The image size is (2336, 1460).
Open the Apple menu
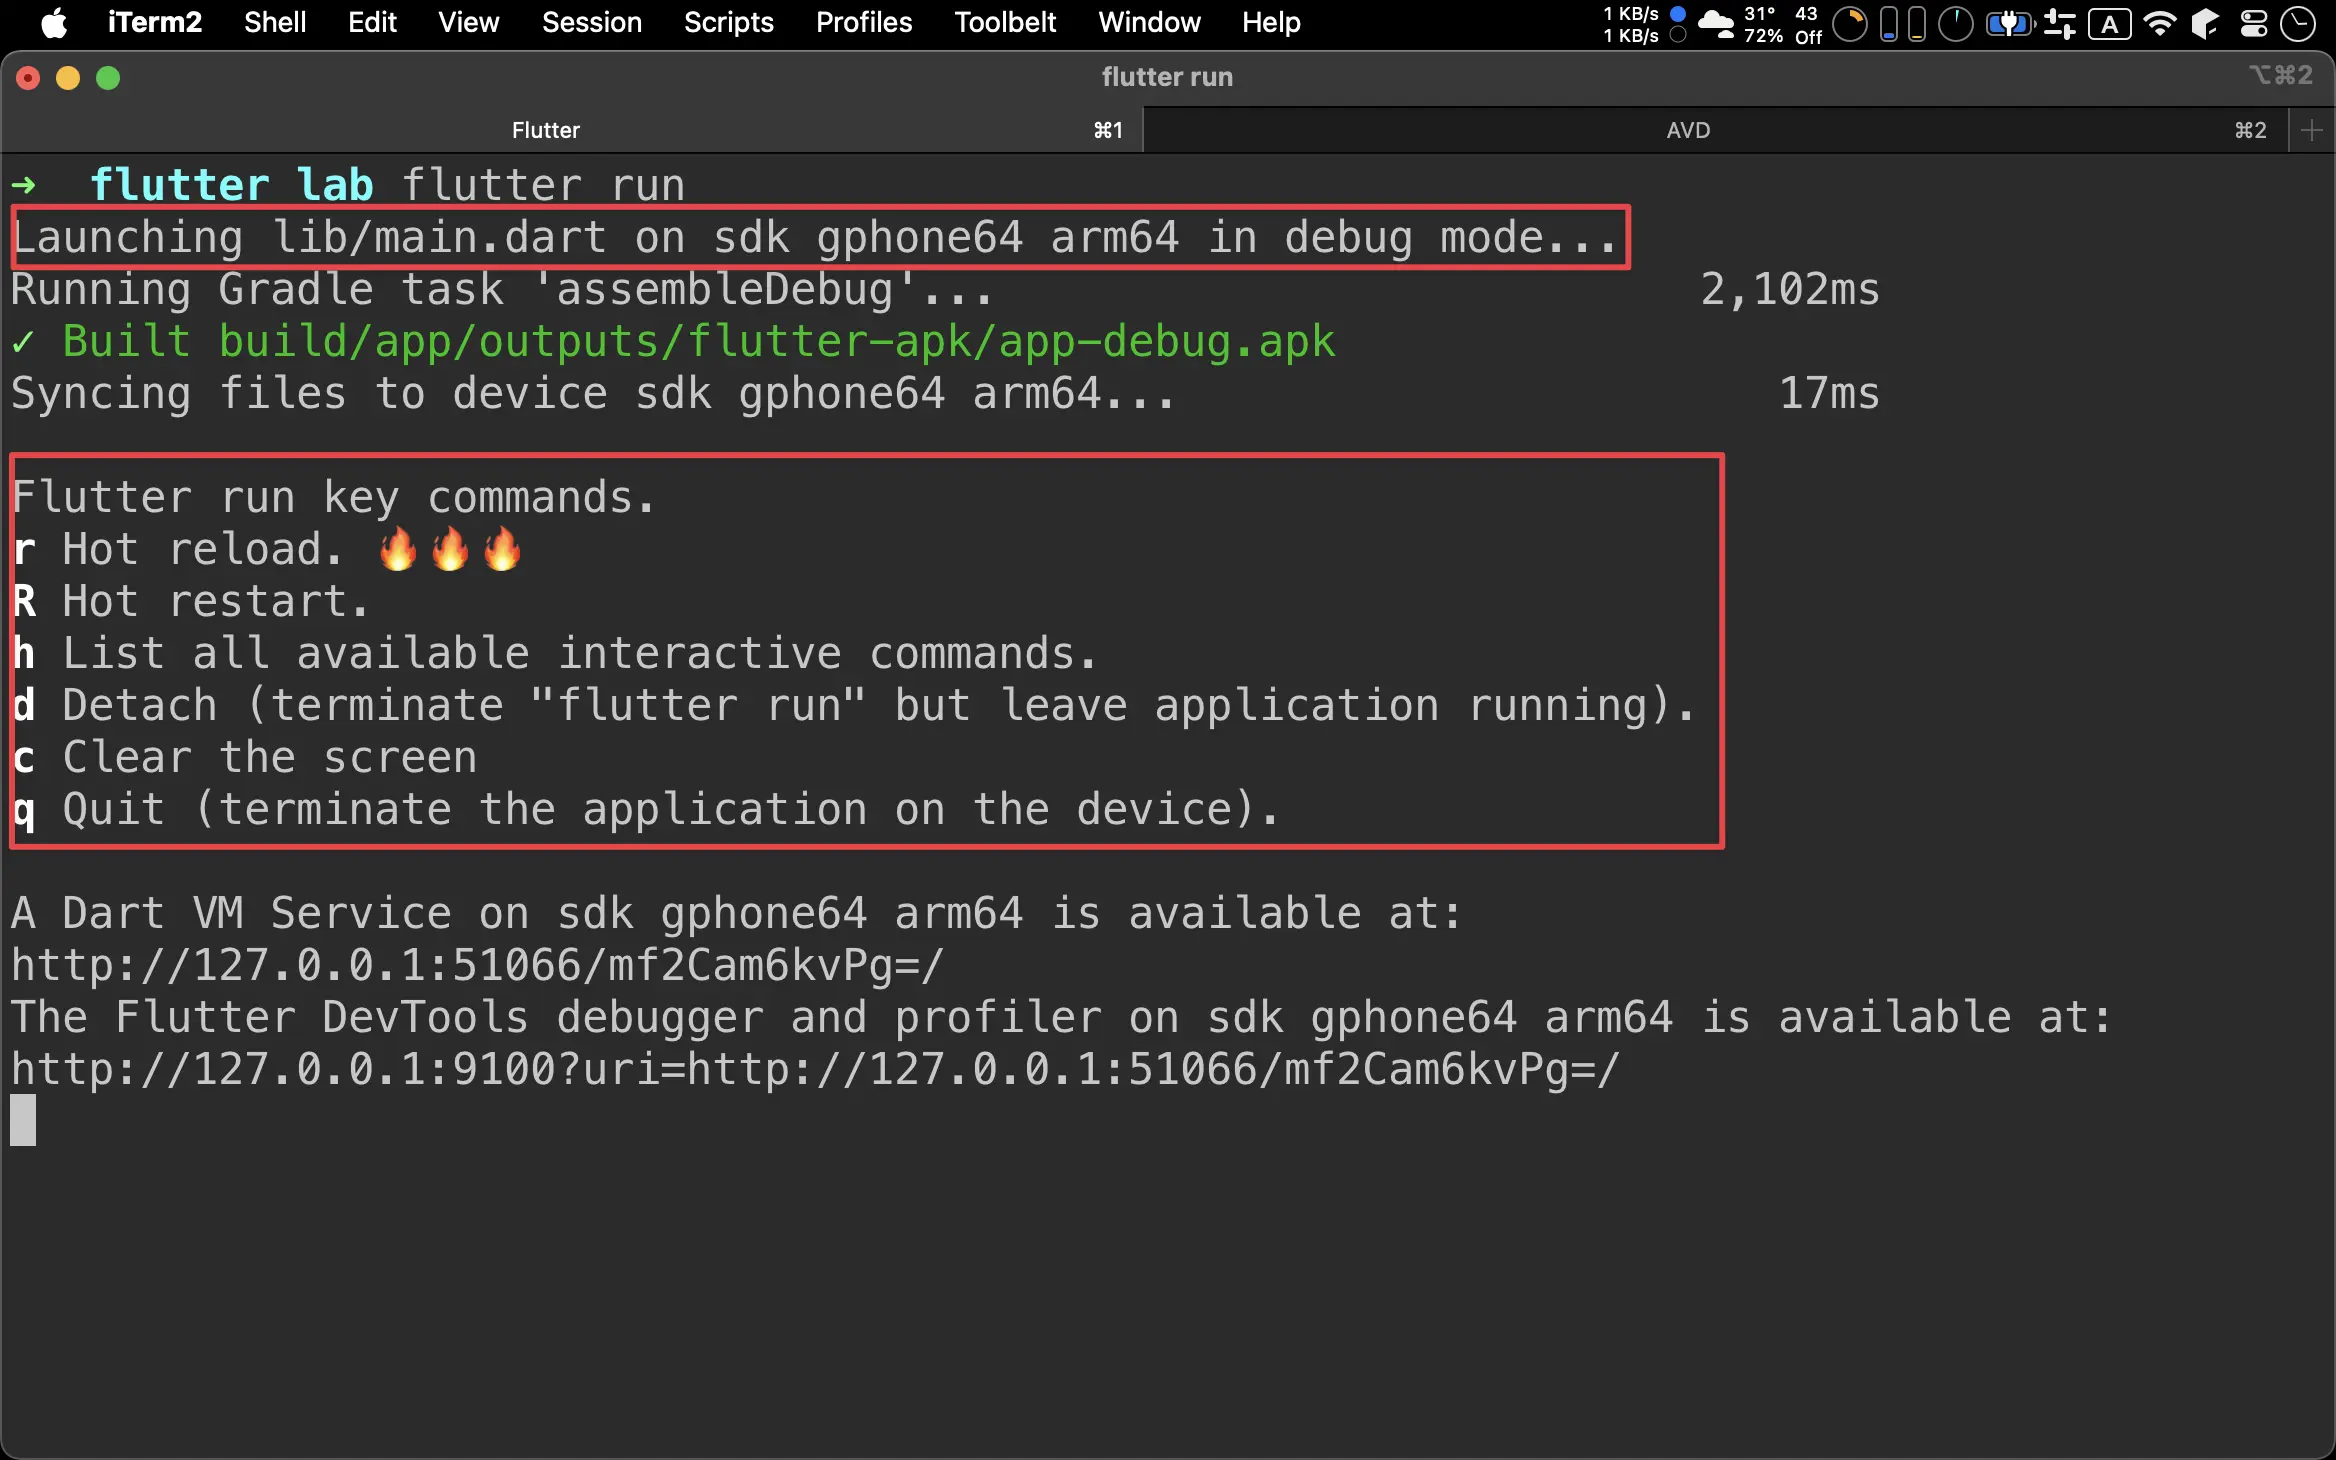click(54, 22)
